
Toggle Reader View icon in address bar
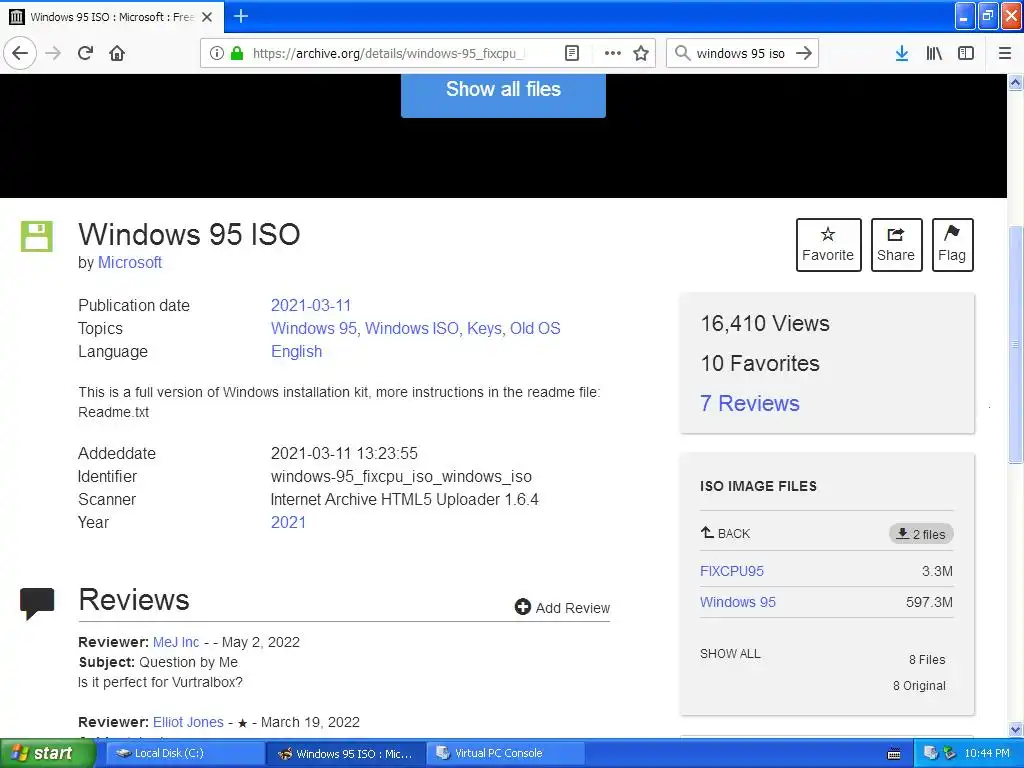point(572,54)
